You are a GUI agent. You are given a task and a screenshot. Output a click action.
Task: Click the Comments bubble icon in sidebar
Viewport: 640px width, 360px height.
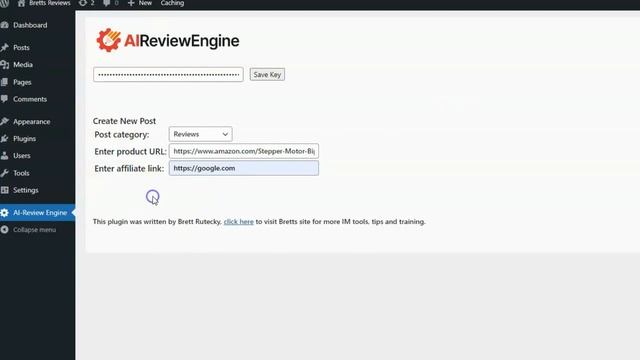point(4,99)
